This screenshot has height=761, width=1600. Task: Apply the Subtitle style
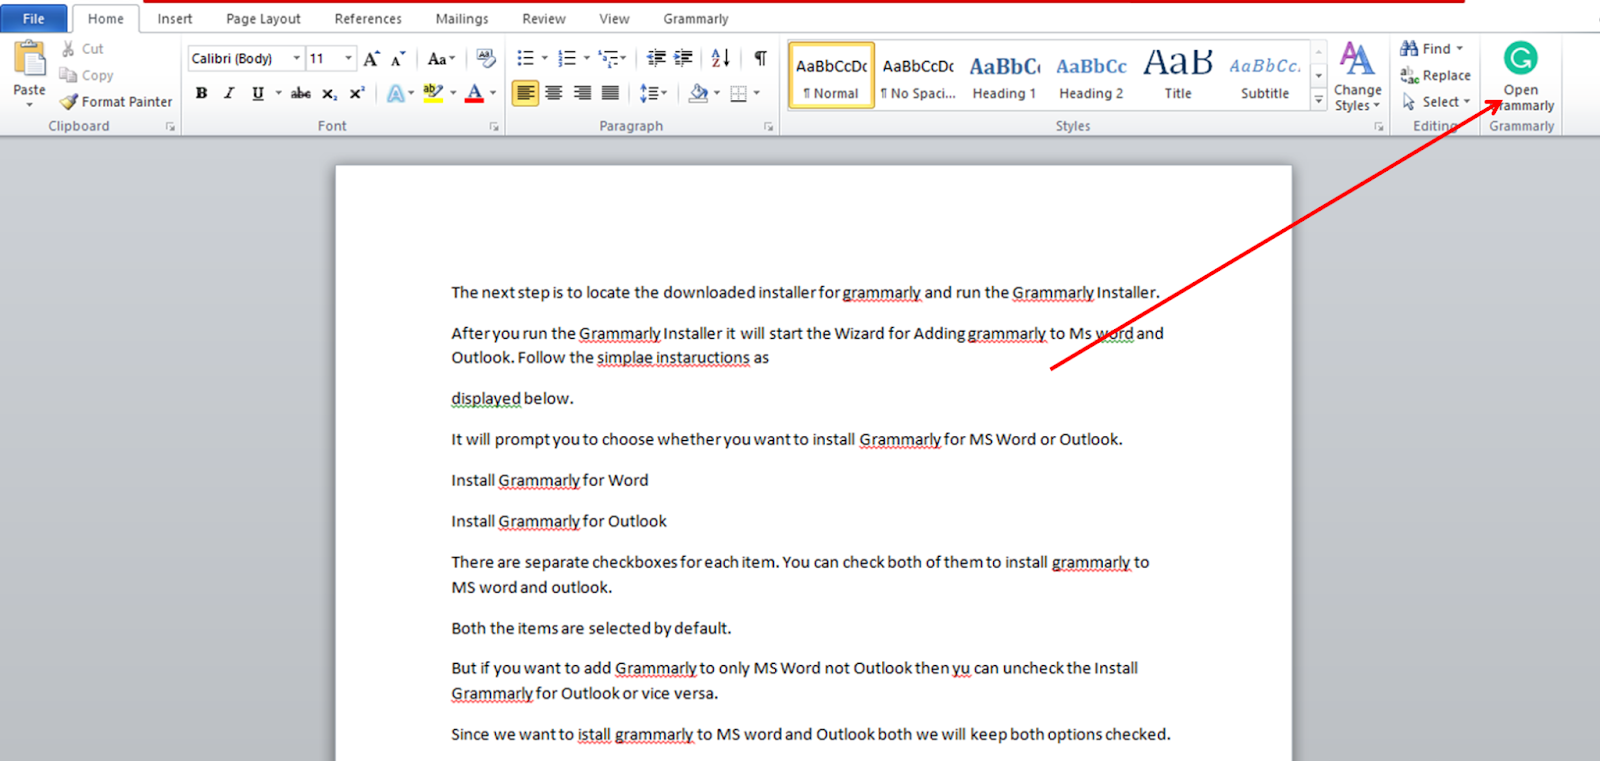tap(1265, 76)
